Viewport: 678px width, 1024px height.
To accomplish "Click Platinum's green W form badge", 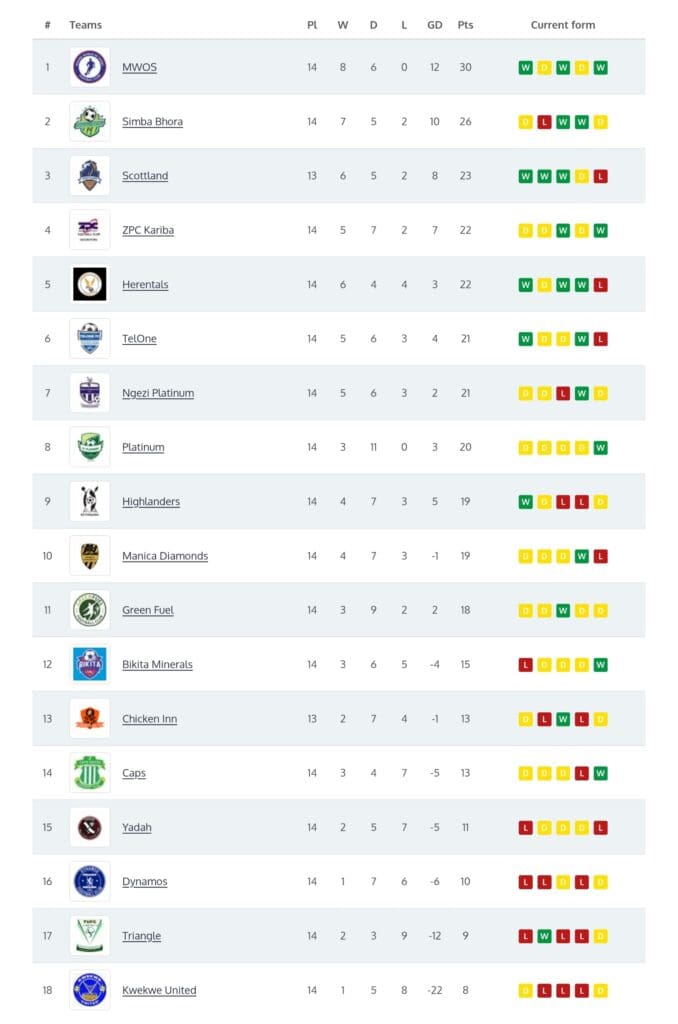I will [600, 447].
